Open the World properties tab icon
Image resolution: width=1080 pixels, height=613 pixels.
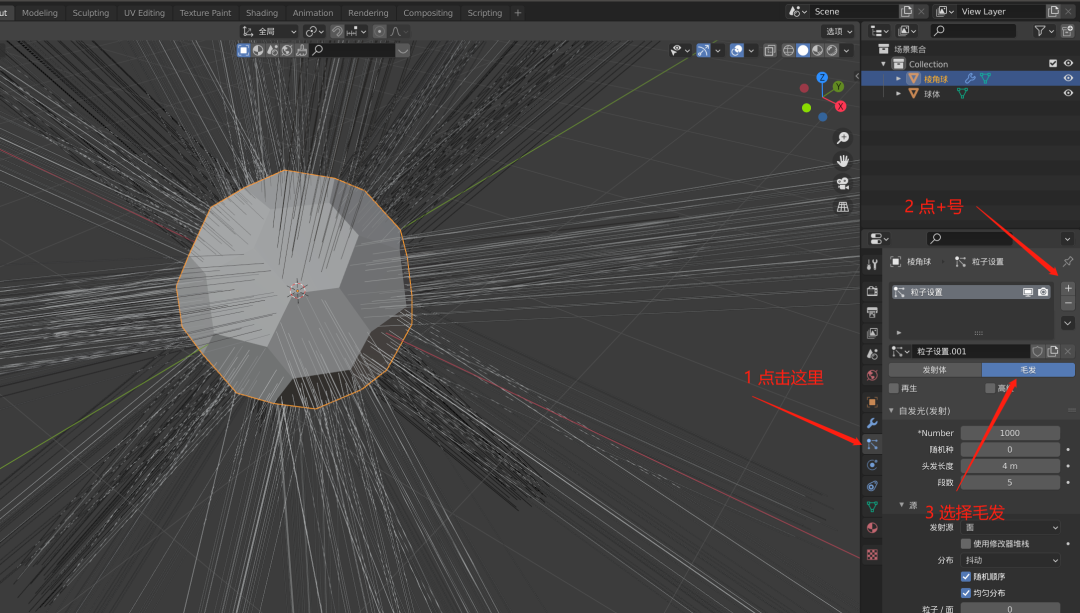[872, 375]
